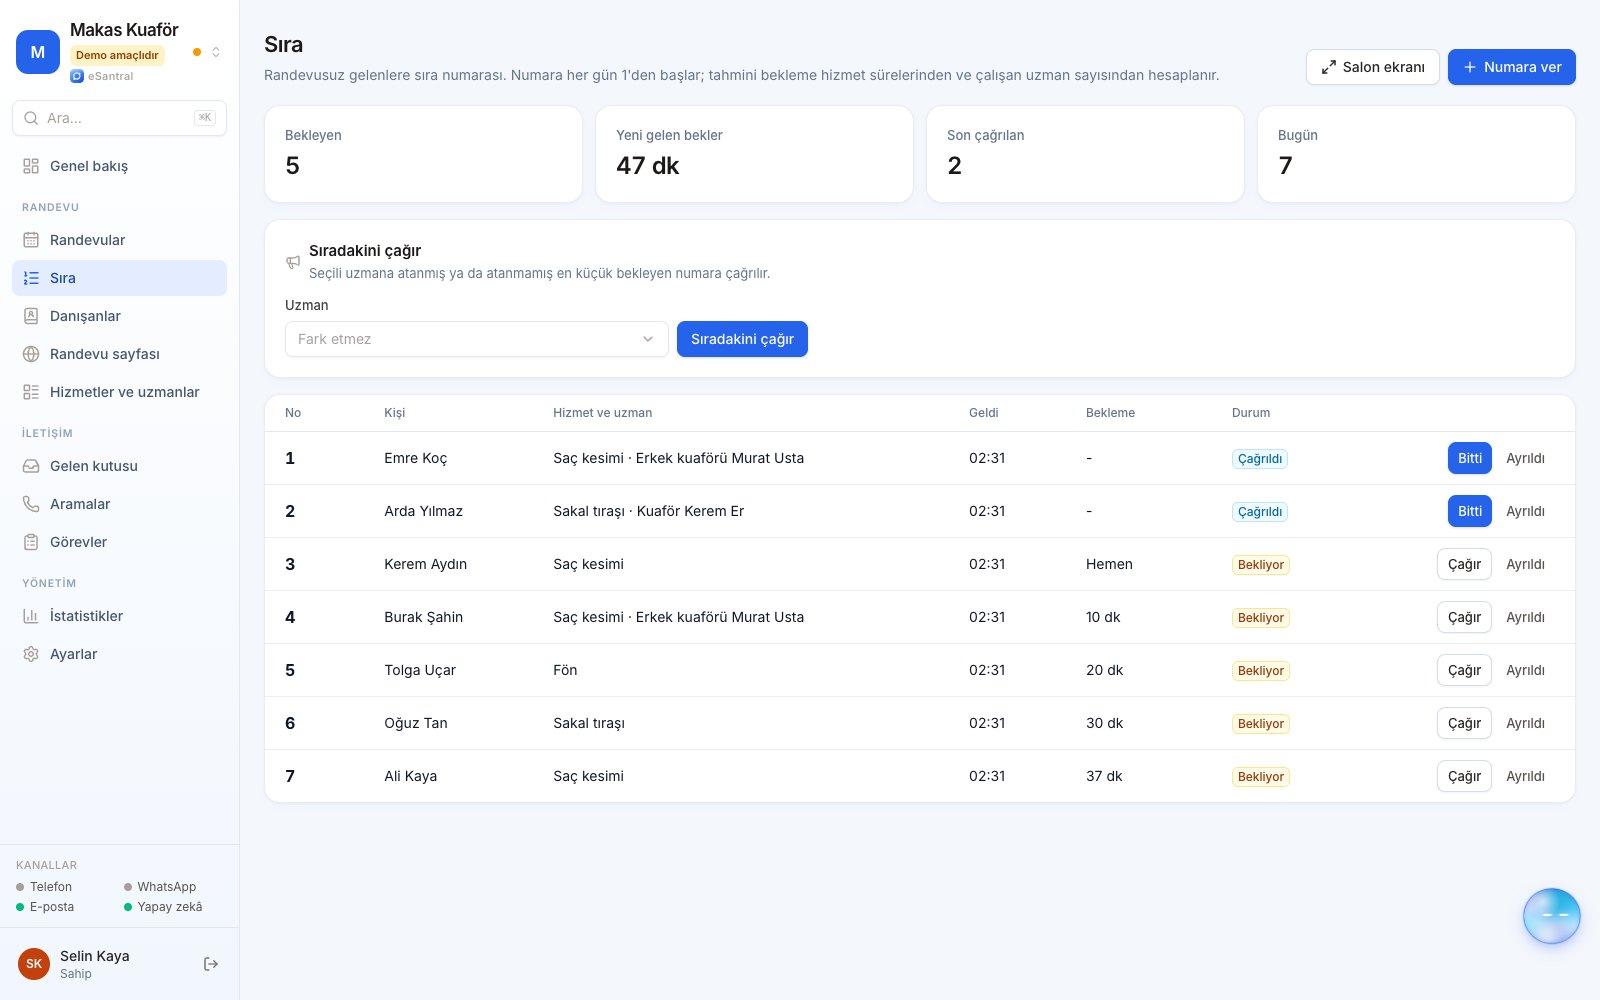Call Kerem Aydın with Çağır button
The image size is (1600, 1000).
click(x=1464, y=564)
